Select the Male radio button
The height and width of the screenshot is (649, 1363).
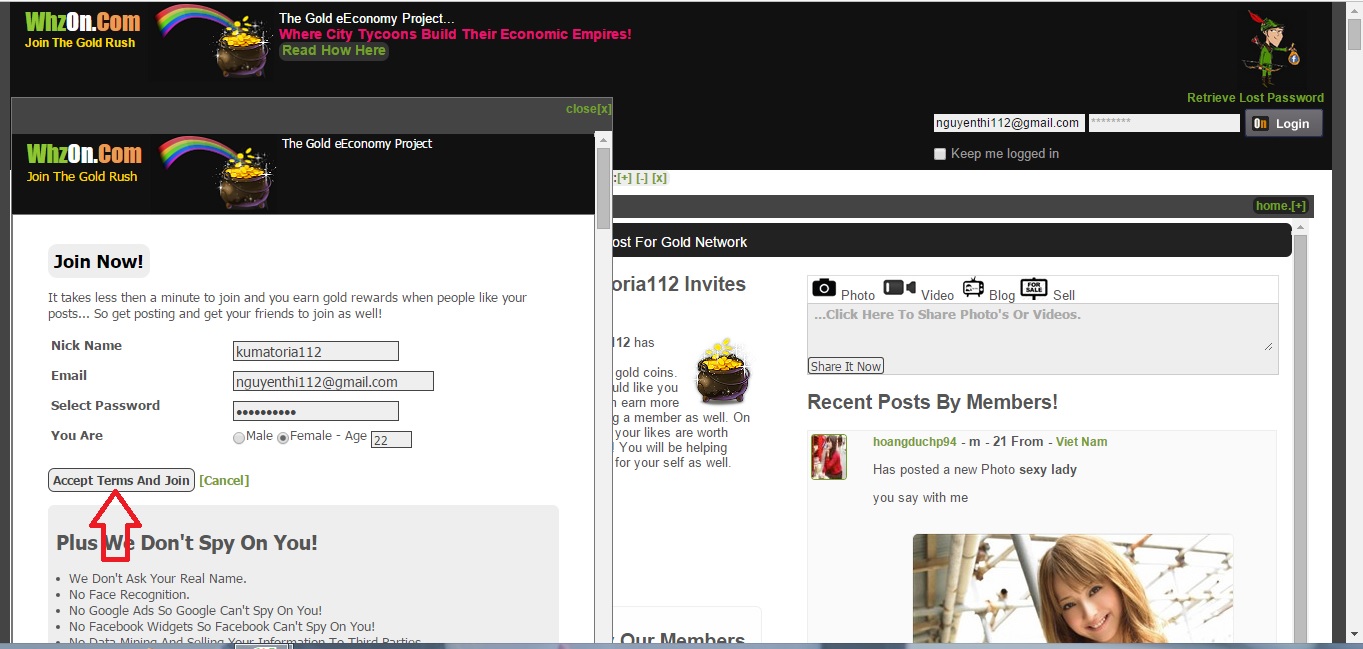[239, 437]
